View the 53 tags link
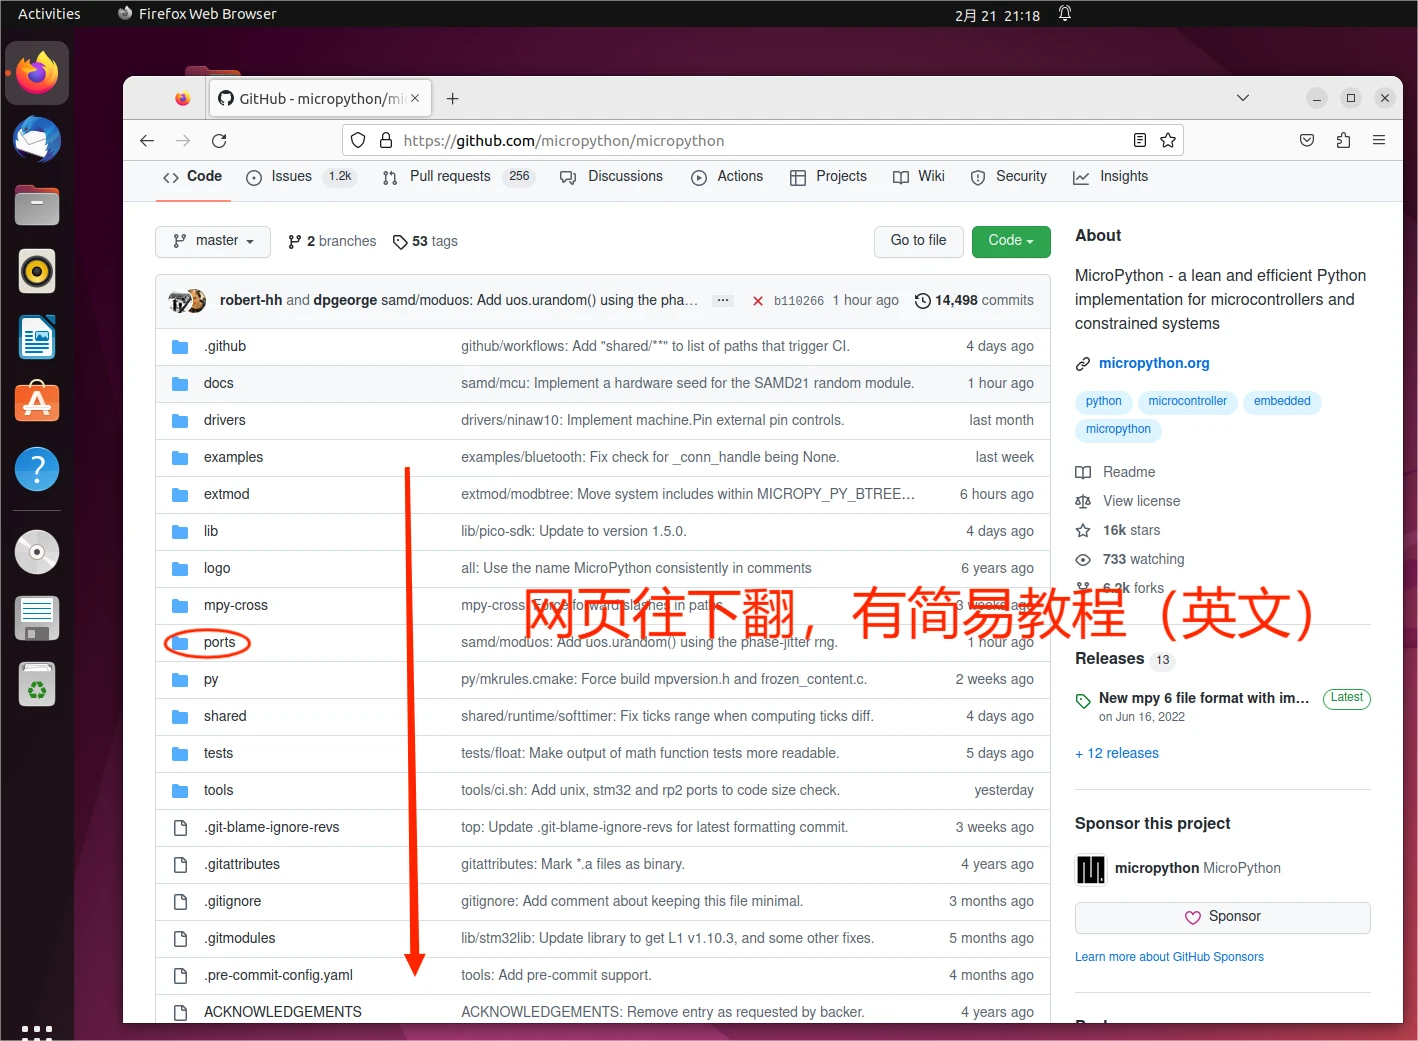This screenshot has width=1418, height=1041. [425, 241]
